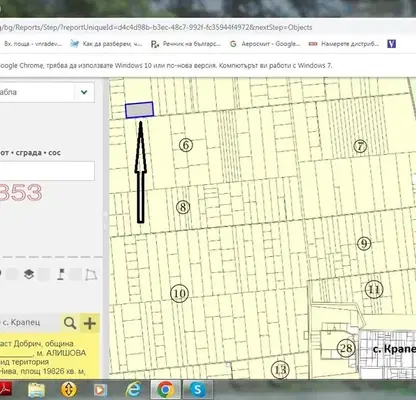
Task: Open the media player taskbar icon
Action: [x=100, y=389]
